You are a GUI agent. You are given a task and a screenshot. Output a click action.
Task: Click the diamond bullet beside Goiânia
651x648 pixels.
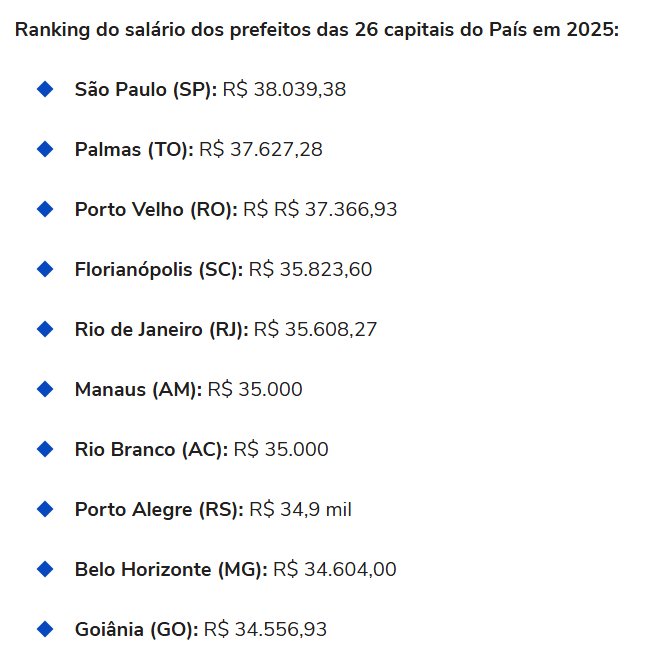pyautogui.click(x=45, y=629)
